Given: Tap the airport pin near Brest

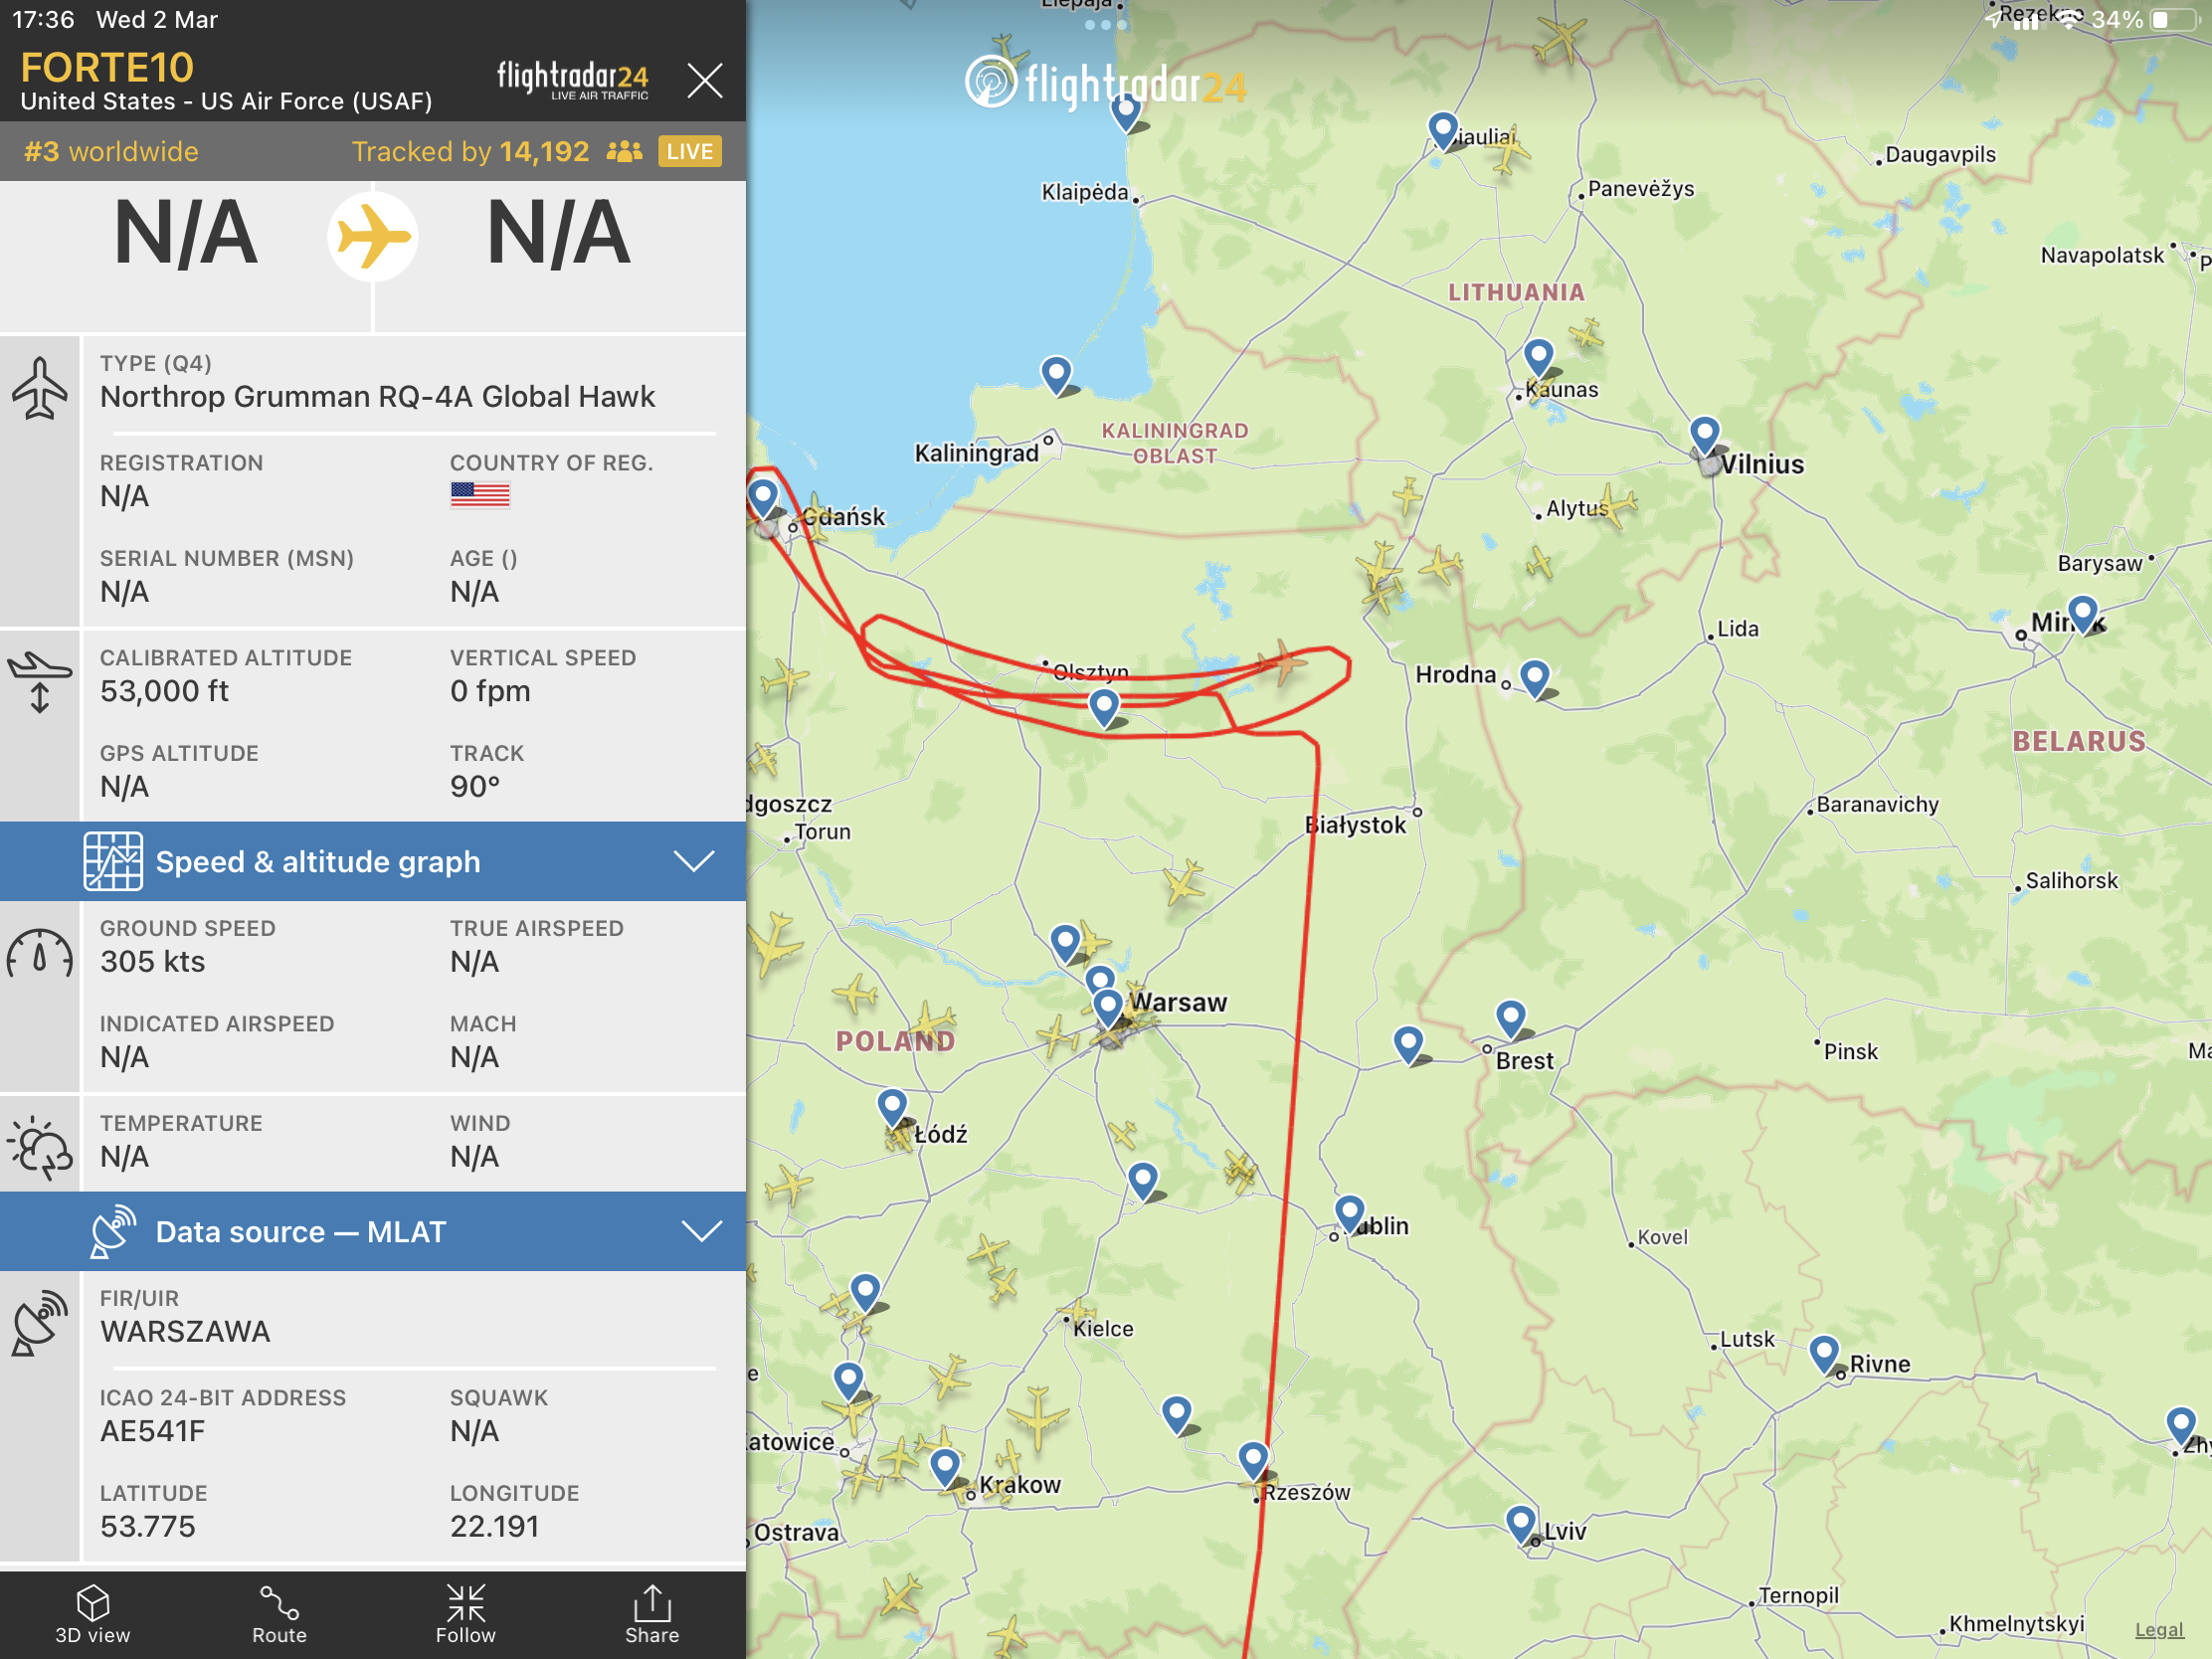Looking at the screenshot, I should coord(1511,1020).
